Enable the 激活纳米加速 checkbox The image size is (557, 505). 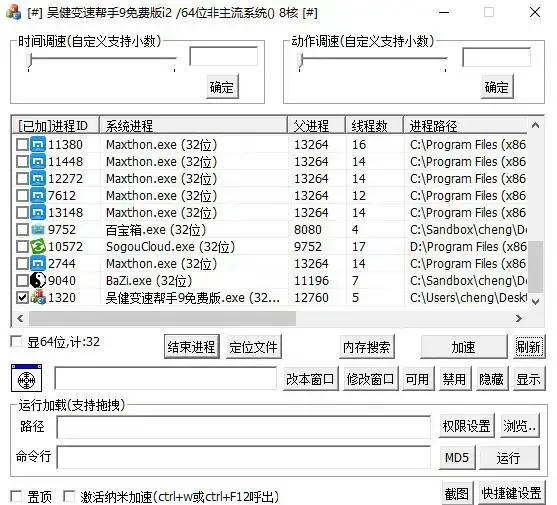tap(69, 496)
